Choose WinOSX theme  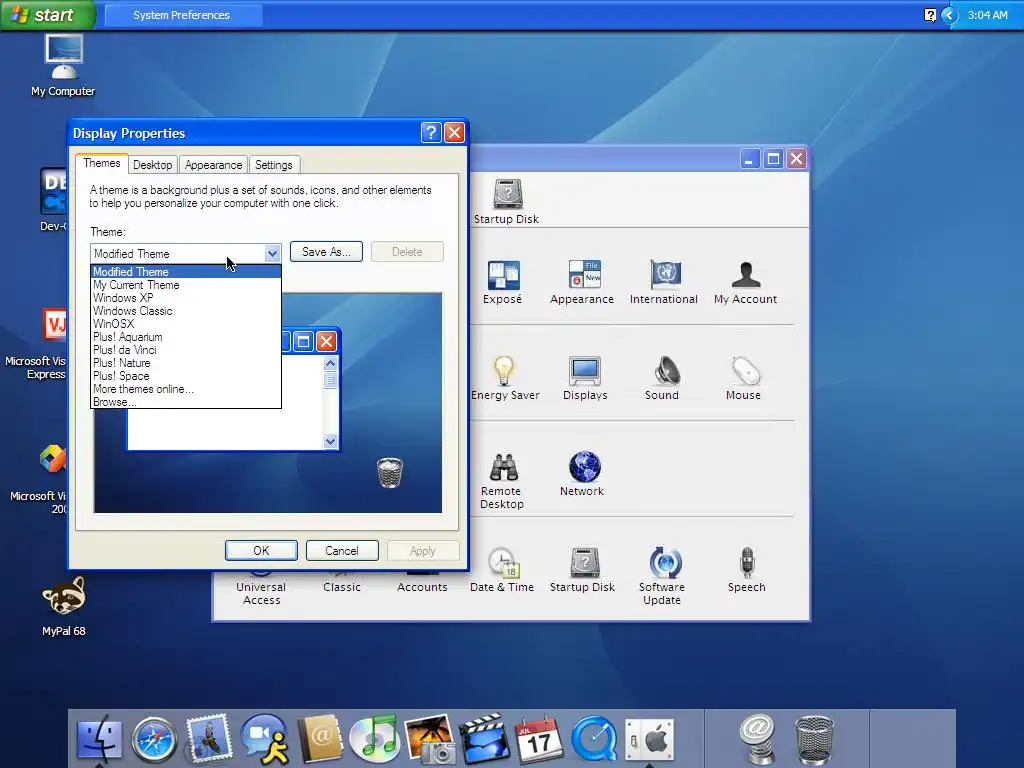[186, 324]
